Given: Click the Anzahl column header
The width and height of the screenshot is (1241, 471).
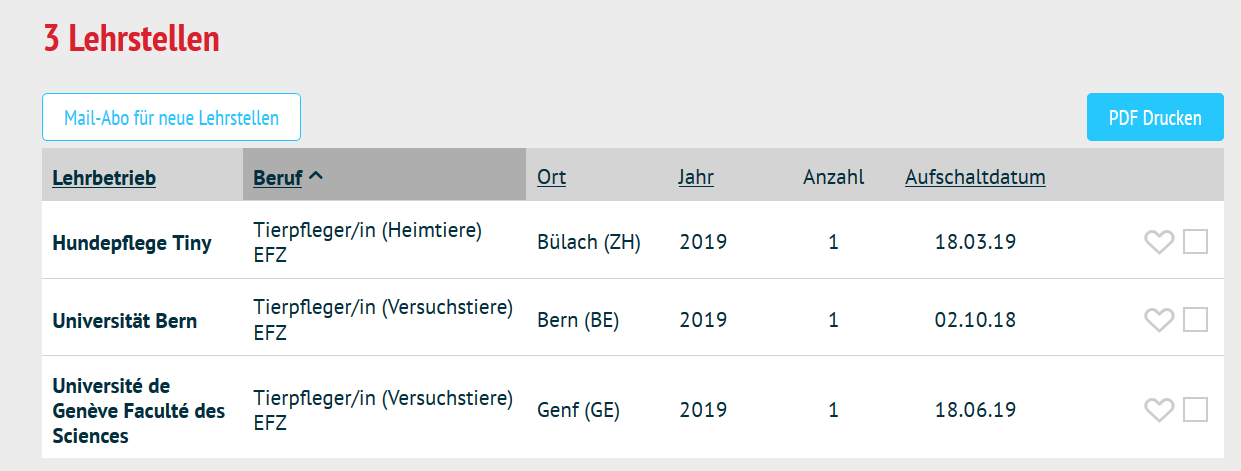Looking at the screenshot, I should click(834, 177).
